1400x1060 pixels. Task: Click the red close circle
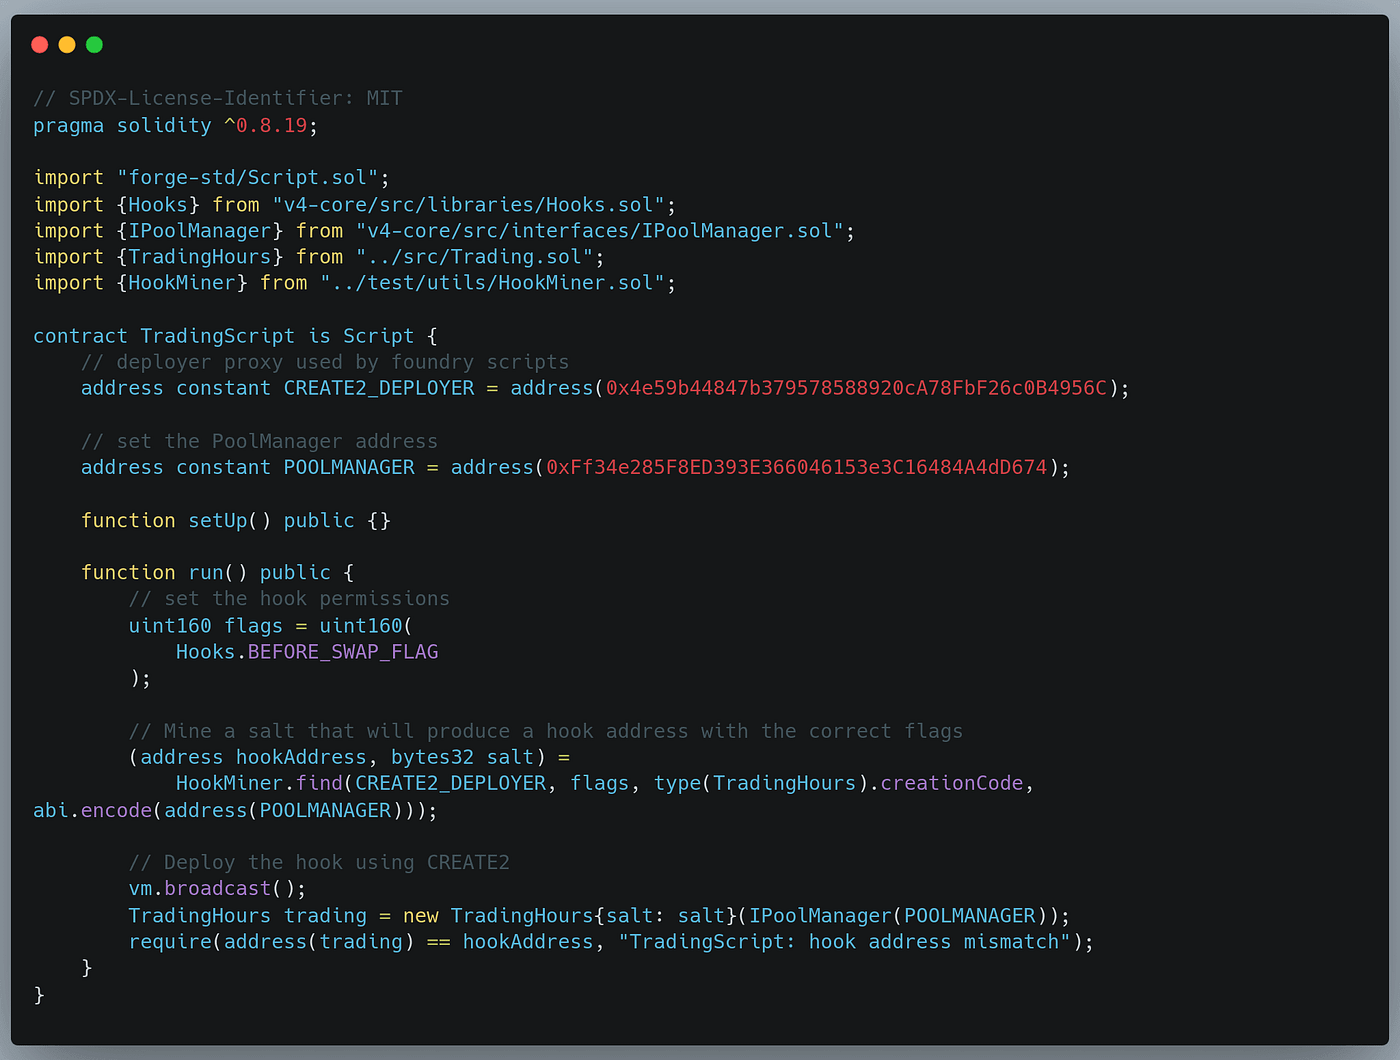39,44
